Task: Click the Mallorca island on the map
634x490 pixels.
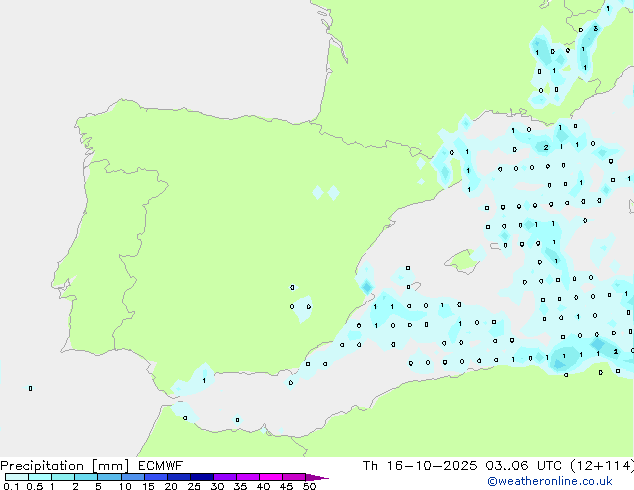Action: pos(463,261)
